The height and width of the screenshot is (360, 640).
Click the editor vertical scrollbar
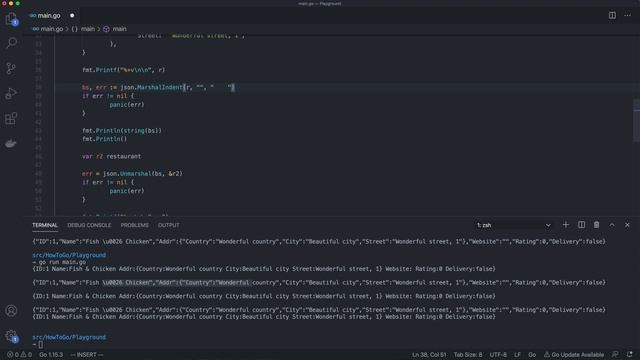pyautogui.click(x=636, y=120)
